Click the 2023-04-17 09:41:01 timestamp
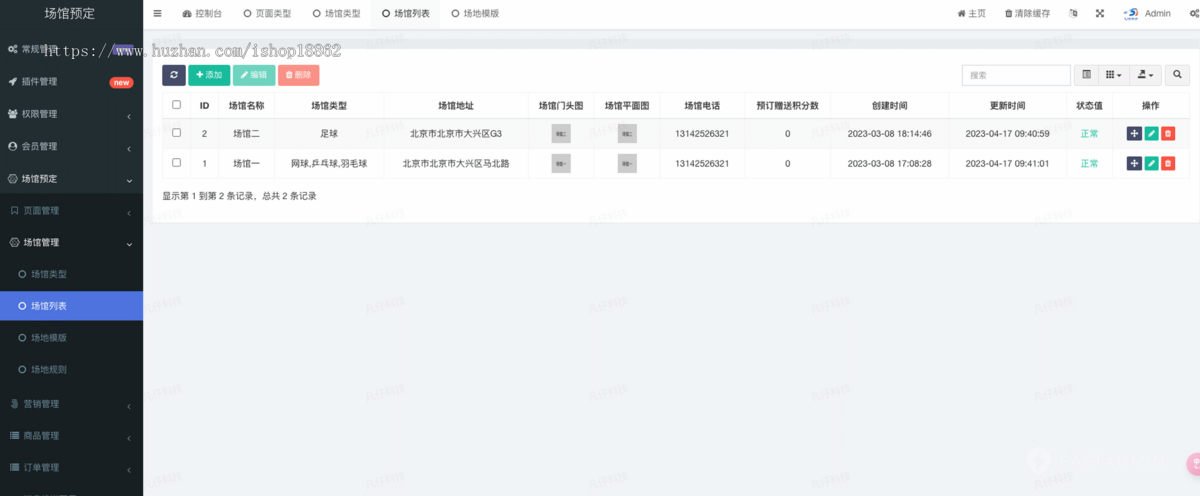This screenshot has width=1200, height=496. 1007,163
